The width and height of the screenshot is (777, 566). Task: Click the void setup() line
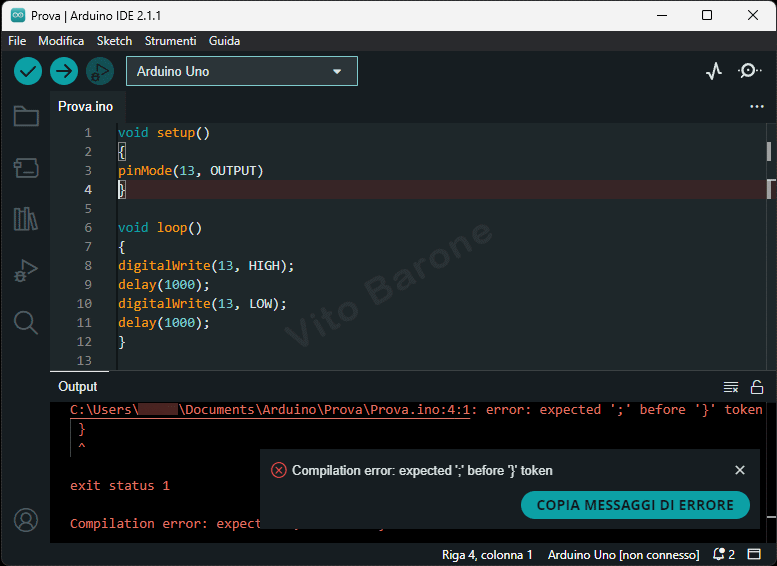164,132
